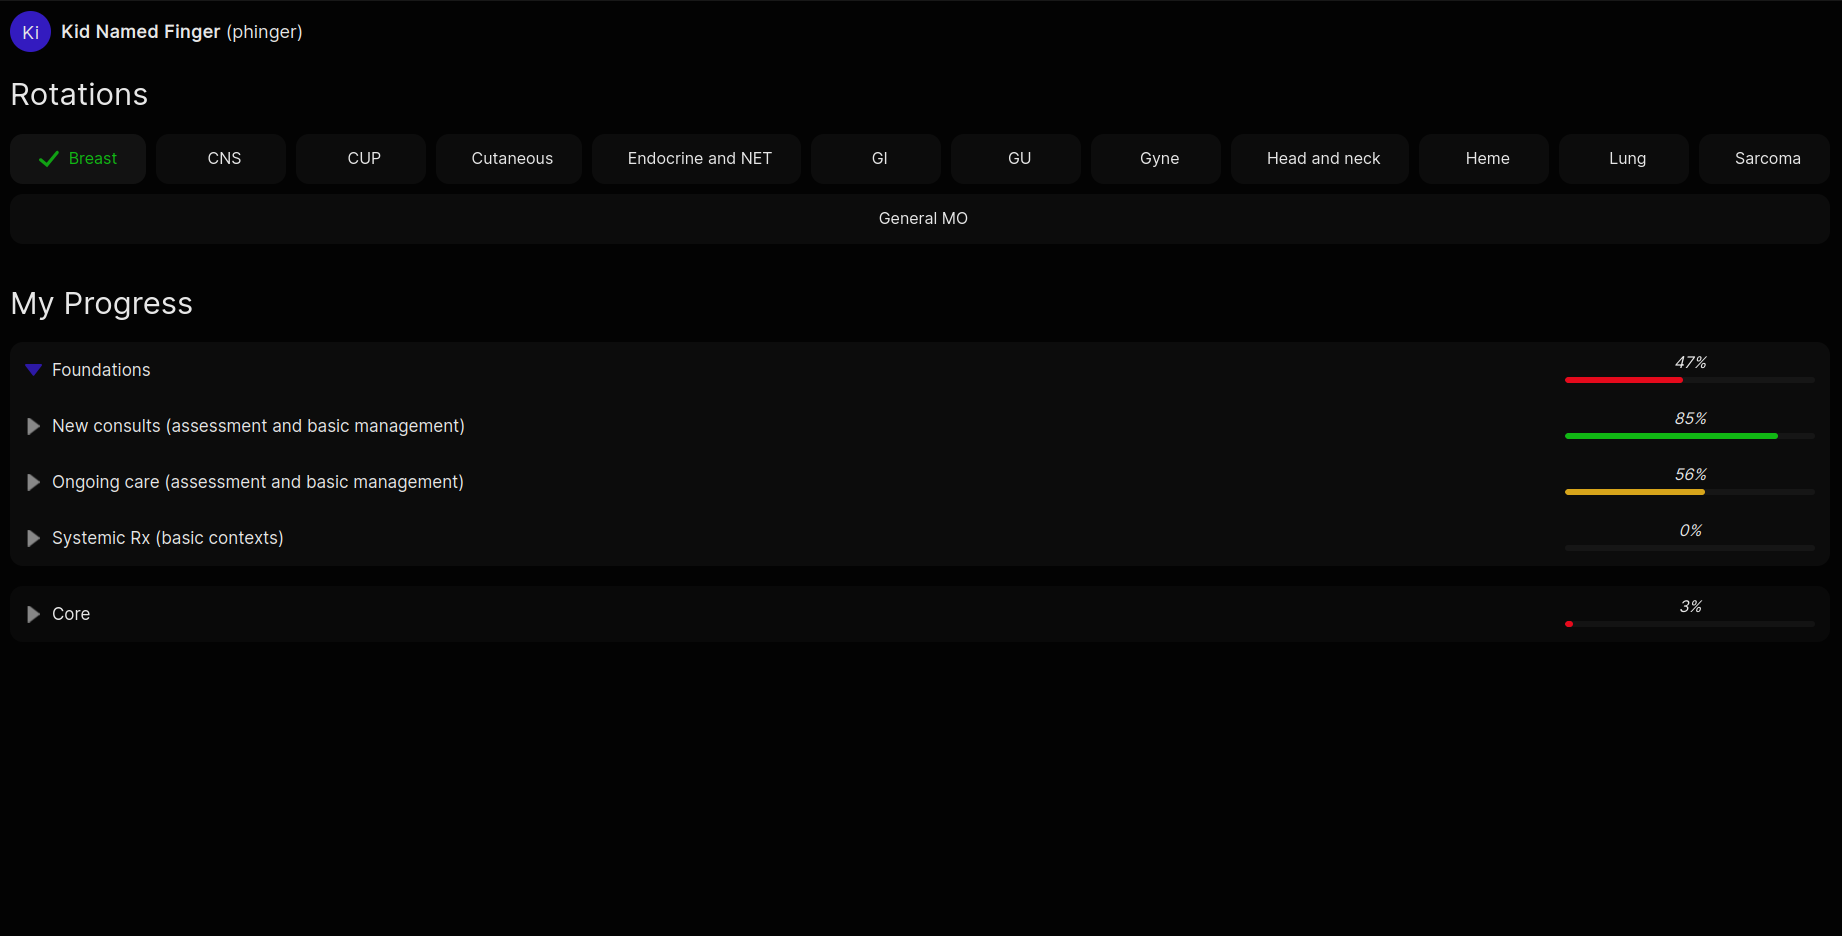Collapse the Foundations section arrow
The image size is (1842, 936).
[33, 370]
